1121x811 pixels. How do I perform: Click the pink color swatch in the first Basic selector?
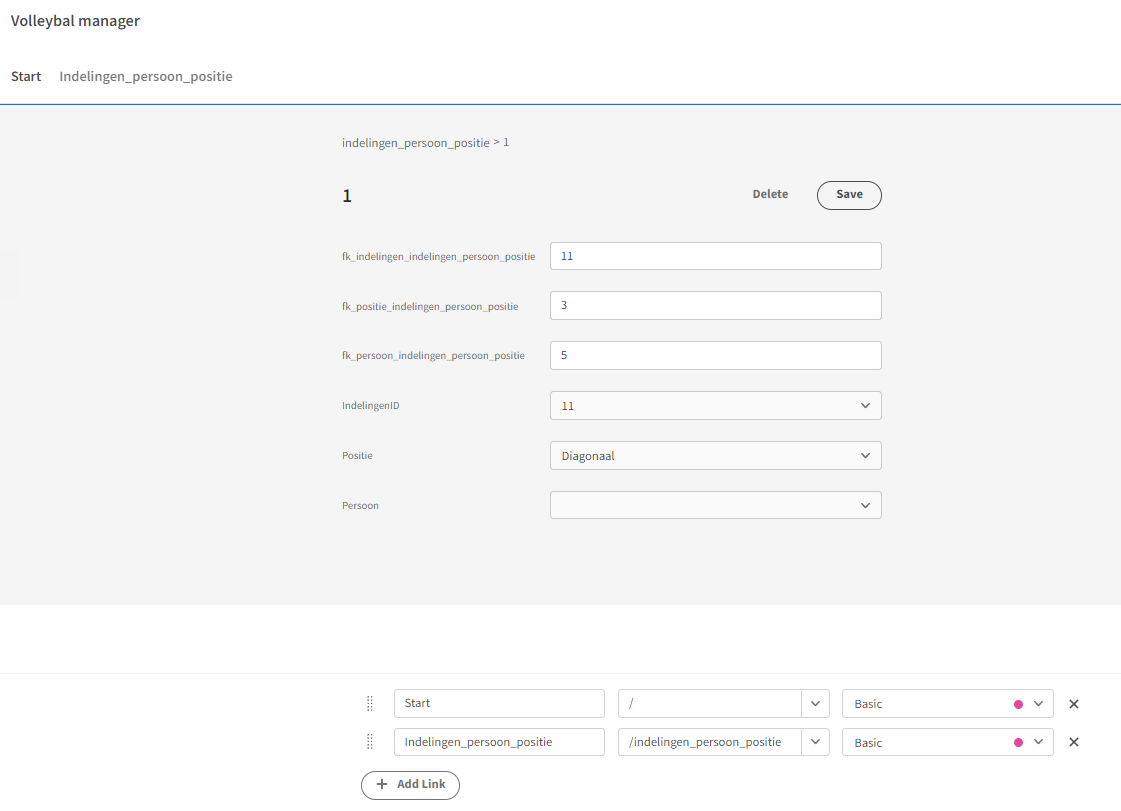1016,703
